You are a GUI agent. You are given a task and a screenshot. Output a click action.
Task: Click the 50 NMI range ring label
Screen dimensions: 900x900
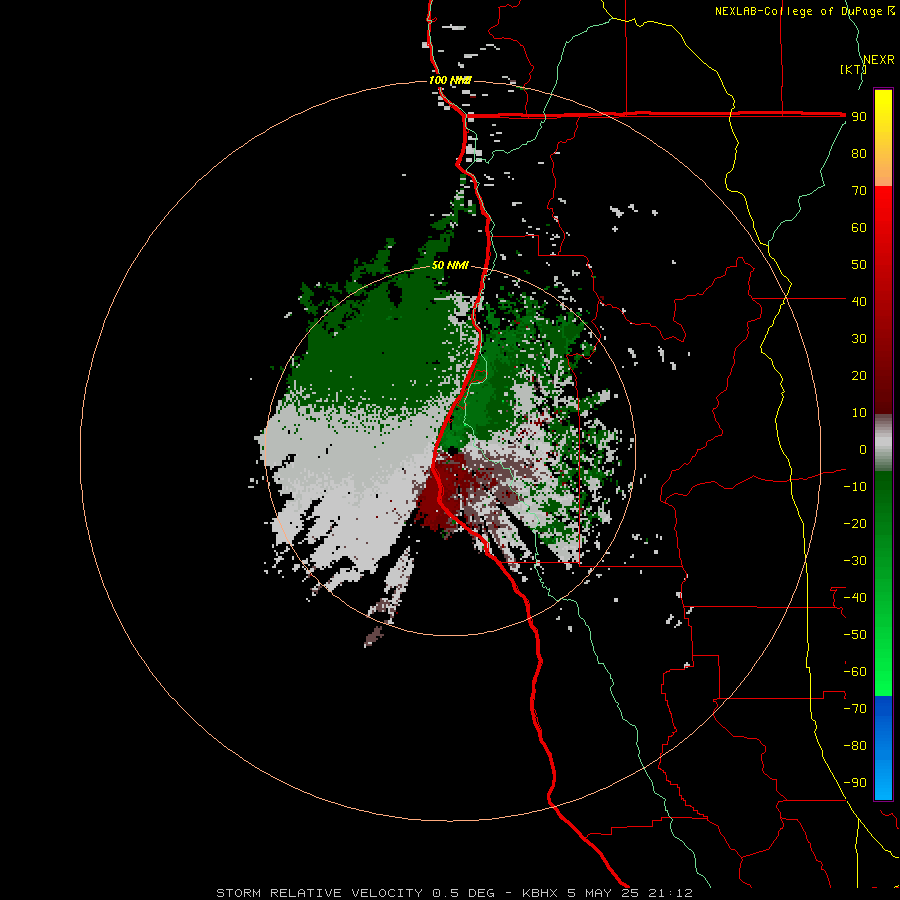pyautogui.click(x=451, y=265)
